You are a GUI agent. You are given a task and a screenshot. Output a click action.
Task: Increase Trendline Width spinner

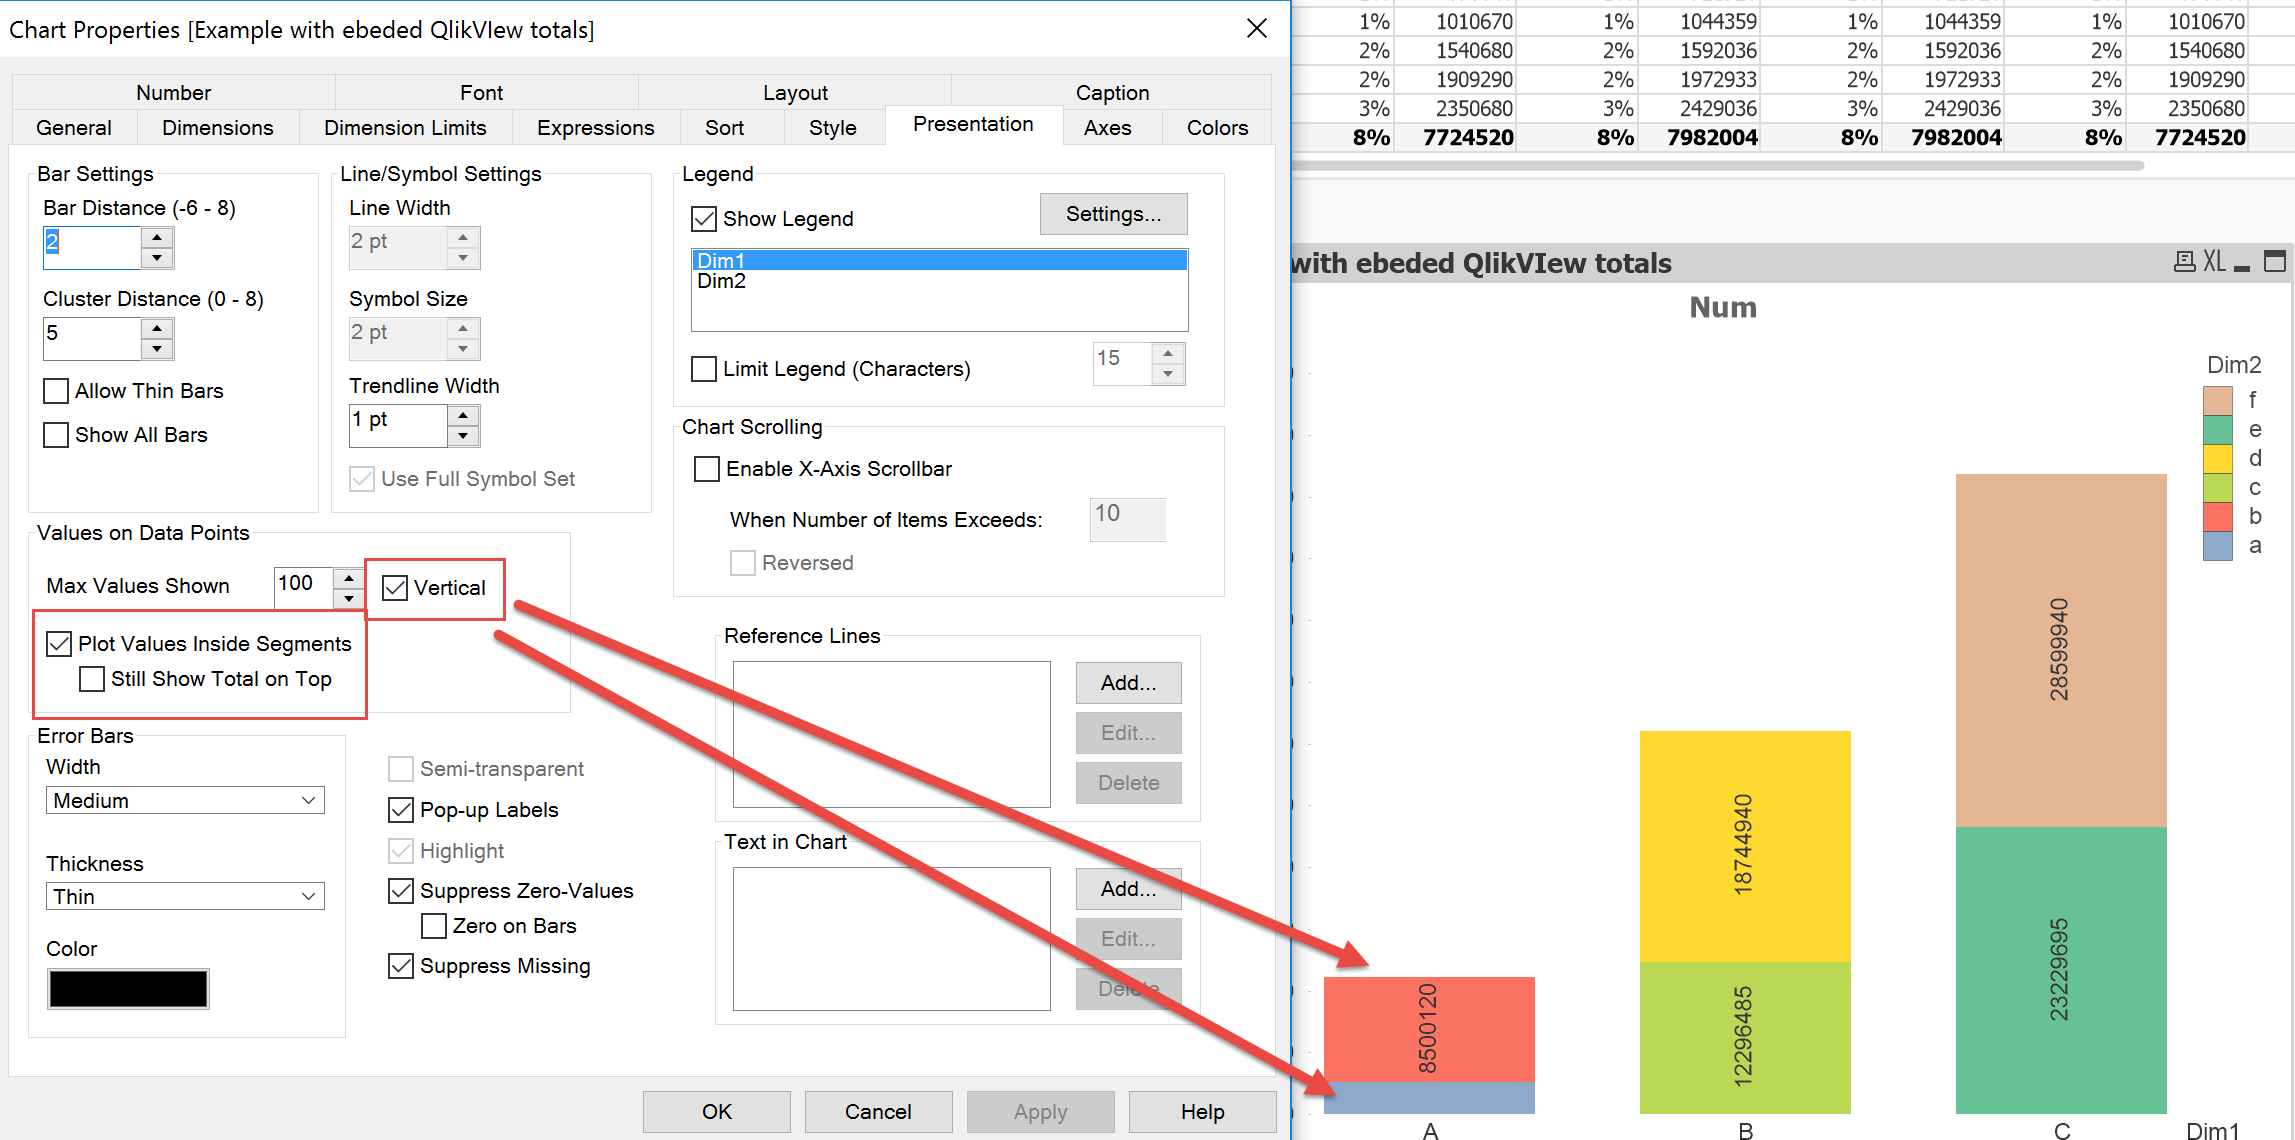click(463, 415)
